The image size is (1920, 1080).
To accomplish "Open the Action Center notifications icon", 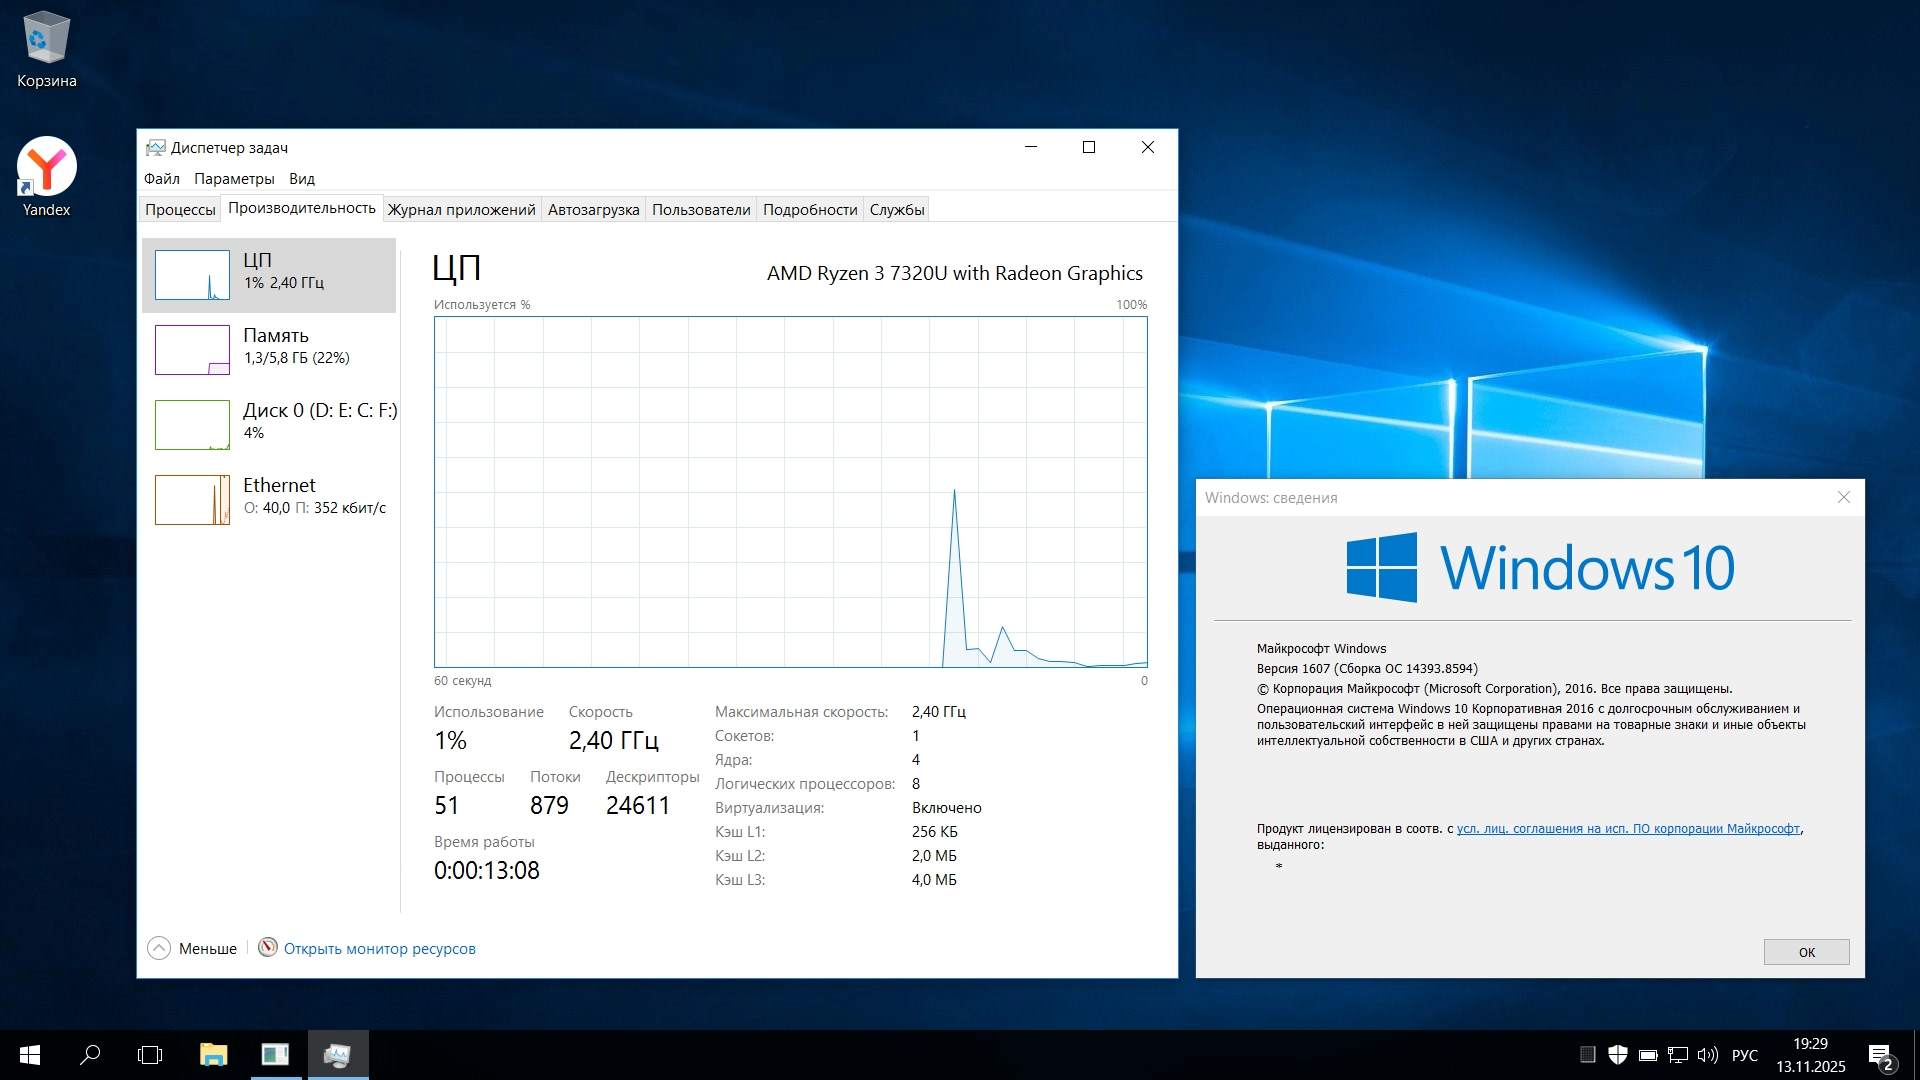I will pos(1880,1055).
